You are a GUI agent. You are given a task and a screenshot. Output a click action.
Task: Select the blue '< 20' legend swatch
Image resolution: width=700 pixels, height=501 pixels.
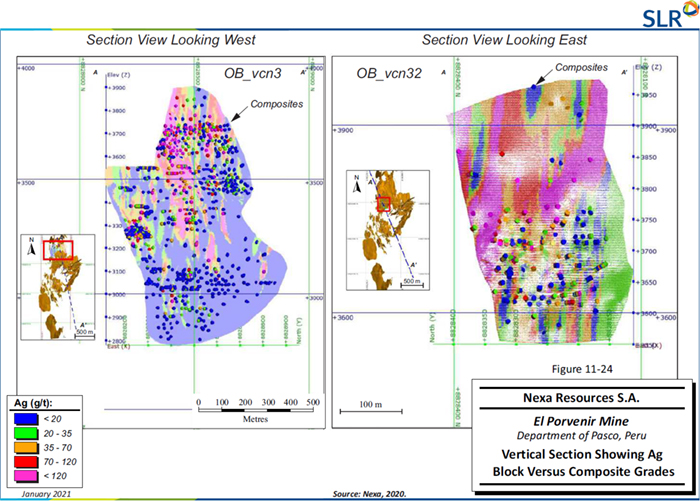tap(26, 419)
